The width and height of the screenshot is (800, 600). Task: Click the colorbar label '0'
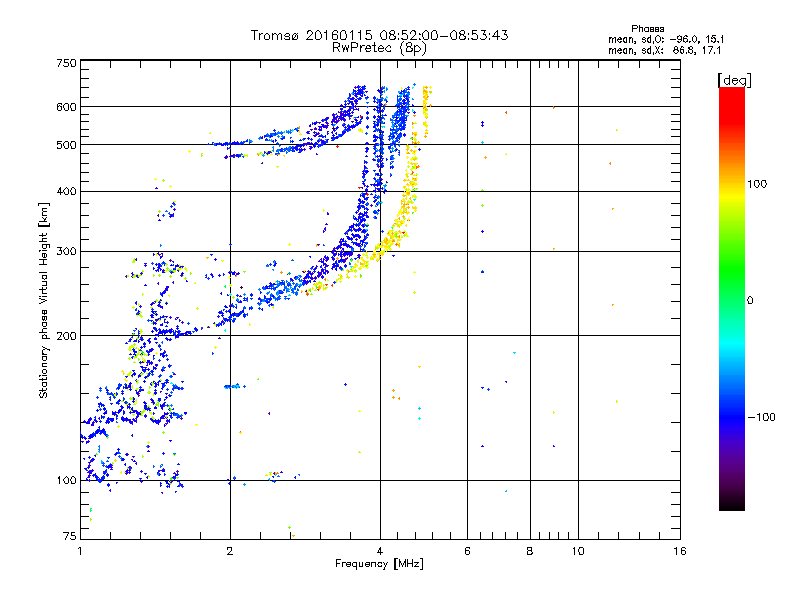pos(750,301)
